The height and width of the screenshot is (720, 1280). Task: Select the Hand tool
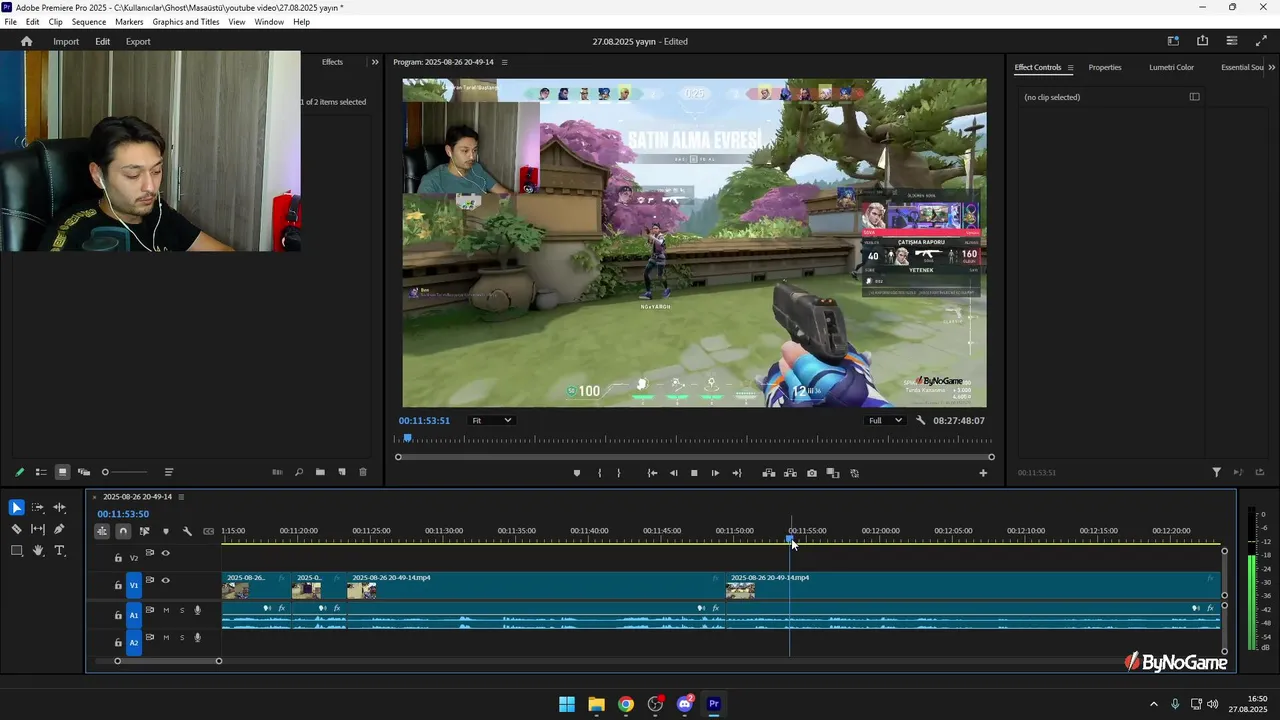(38, 550)
